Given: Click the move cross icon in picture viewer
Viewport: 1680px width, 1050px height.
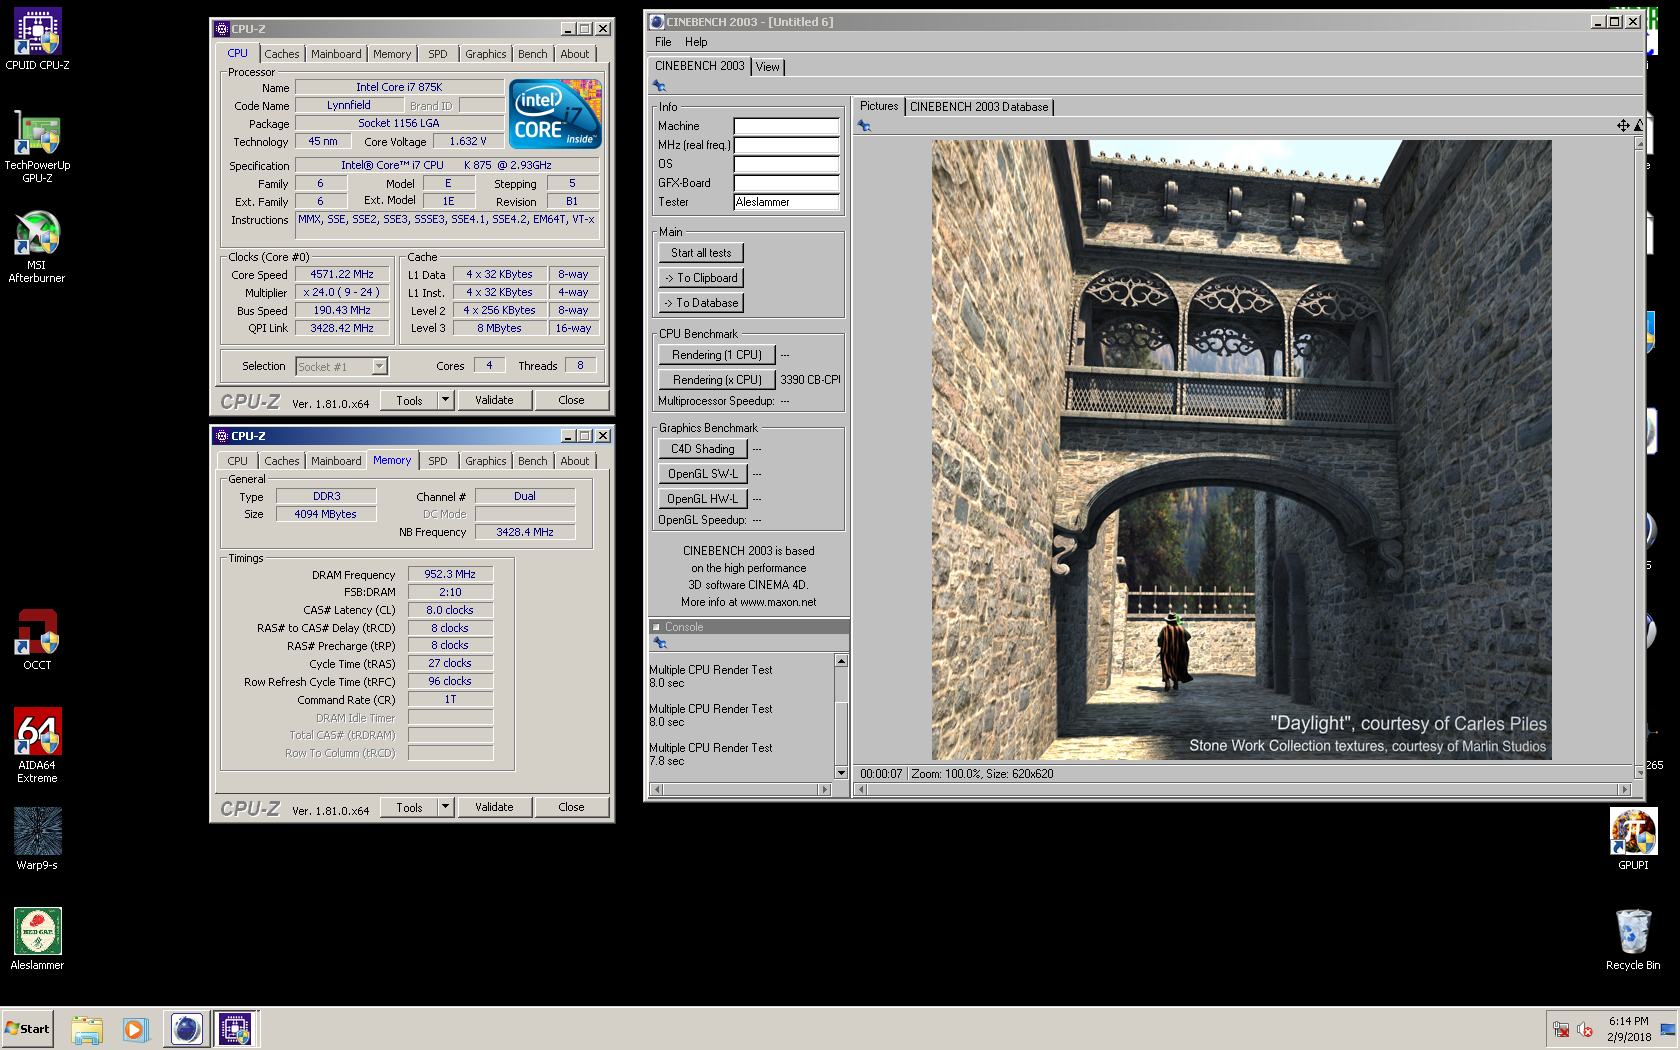Looking at the screenshot, I should pos(1623,126).
